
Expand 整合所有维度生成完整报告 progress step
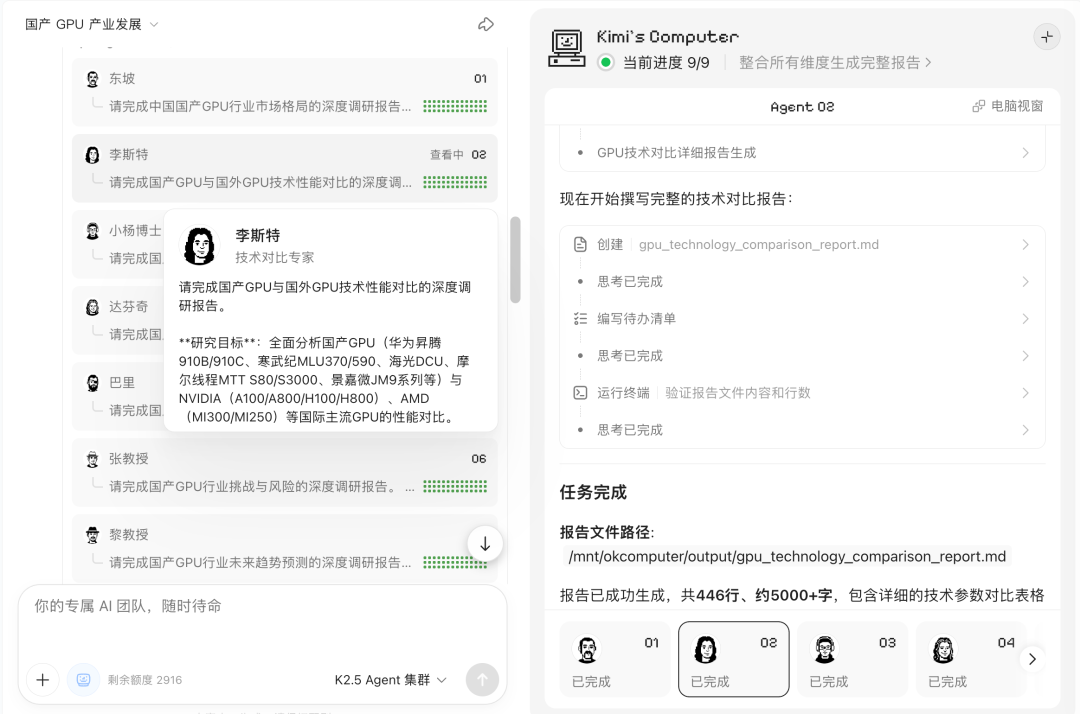835,63
